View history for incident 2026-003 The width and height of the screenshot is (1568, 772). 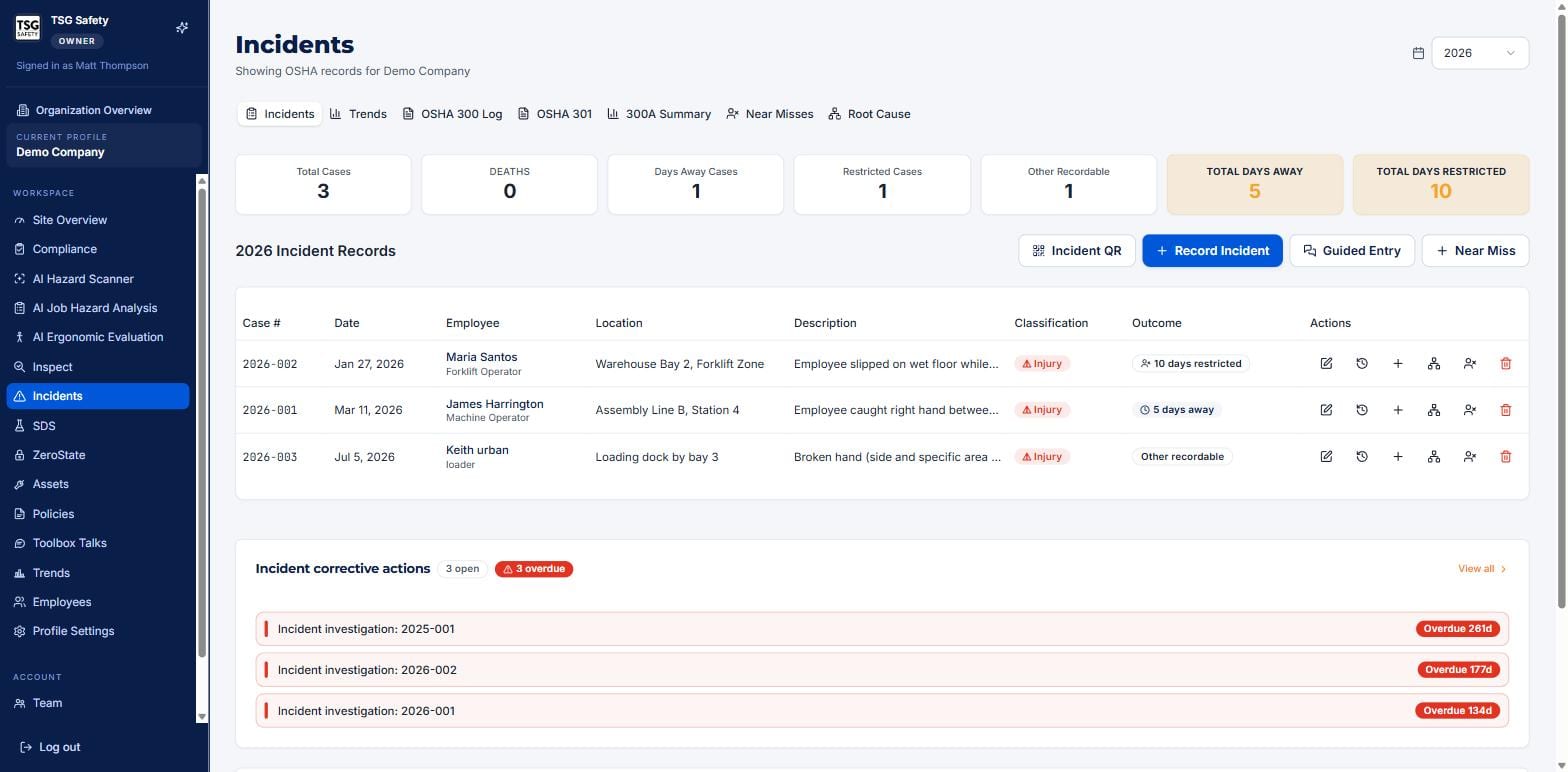tap(1362, 457)
